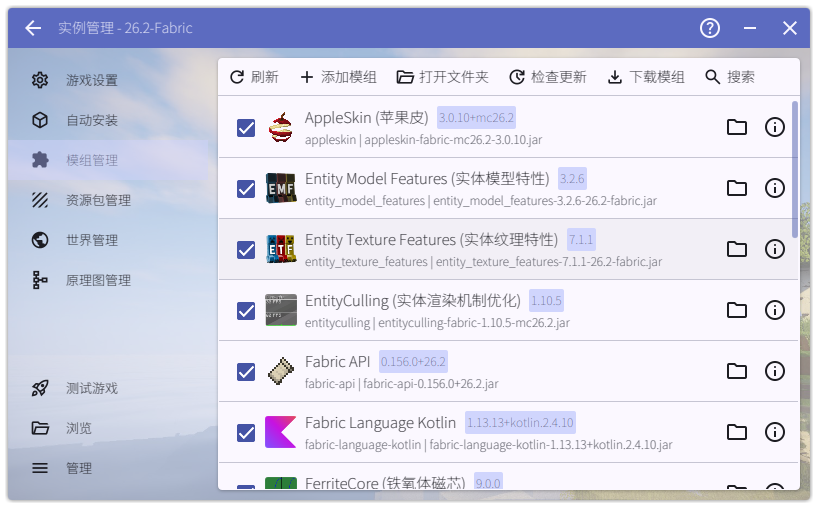Click 检查更新 in the toolbar
The image size is (818, 508).
[x=548, y=77]
